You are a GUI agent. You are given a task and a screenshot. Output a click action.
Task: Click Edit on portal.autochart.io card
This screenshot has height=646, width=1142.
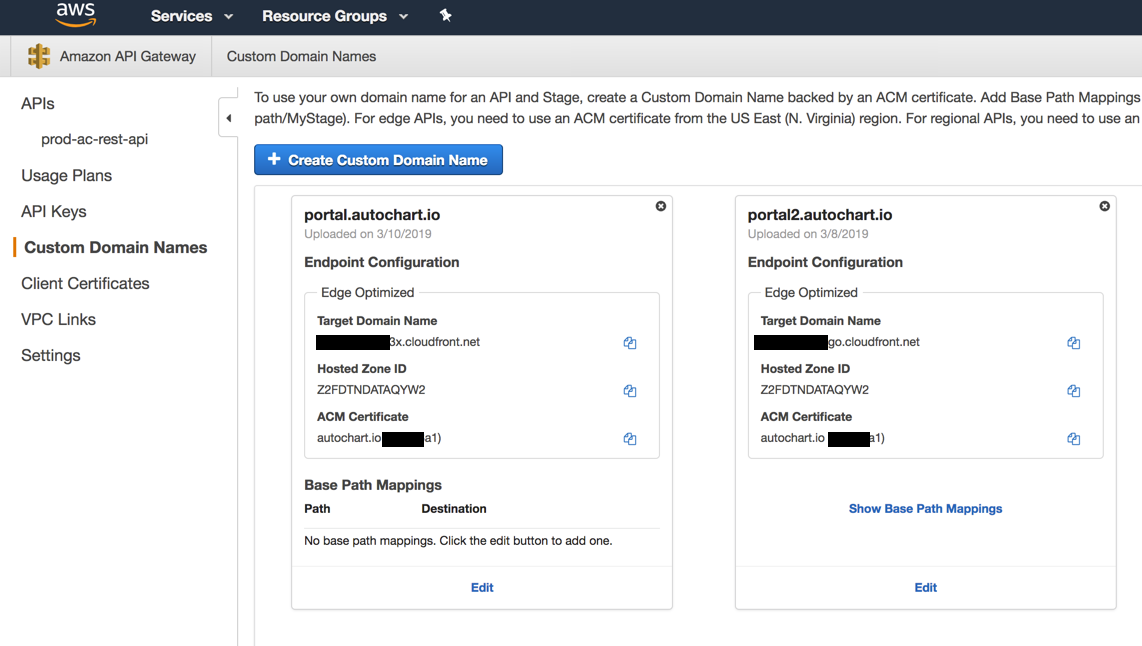482,587
